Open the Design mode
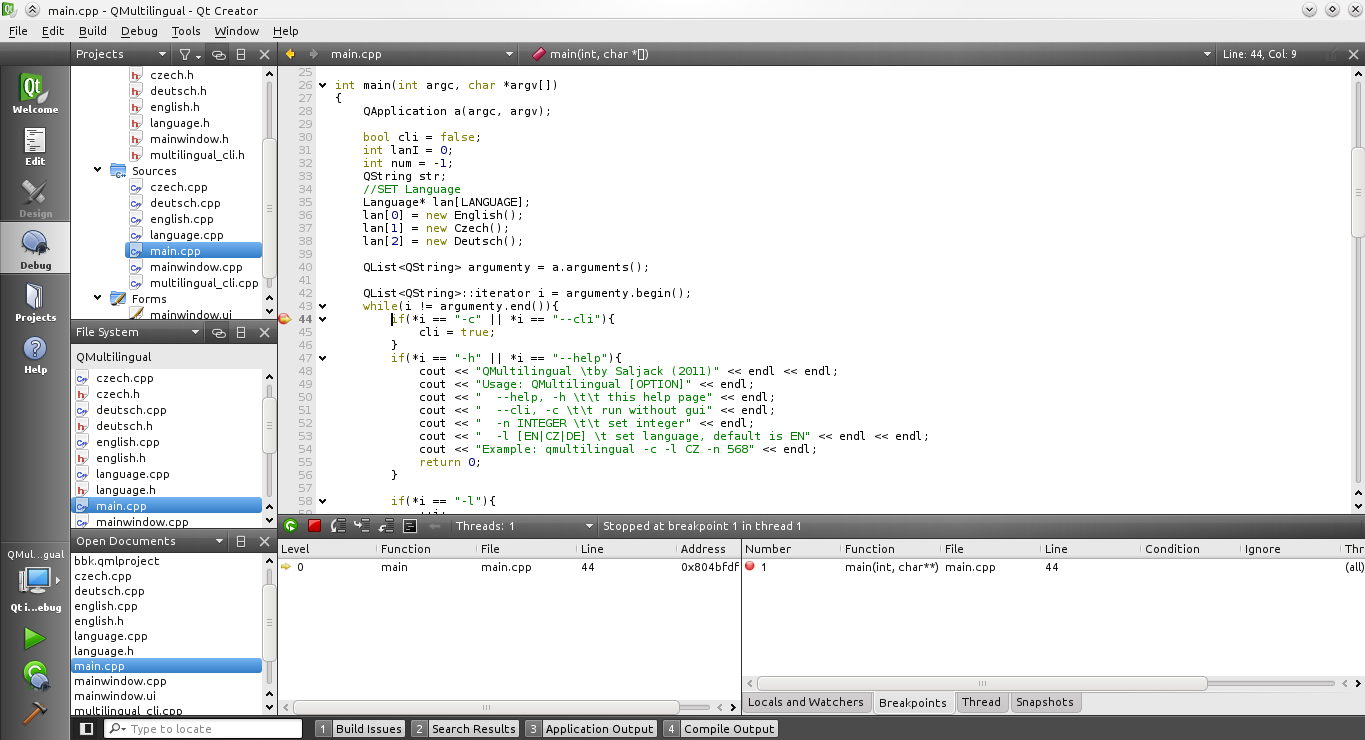The height and width of the screenshot is (740, 1365). coord(35,198)
